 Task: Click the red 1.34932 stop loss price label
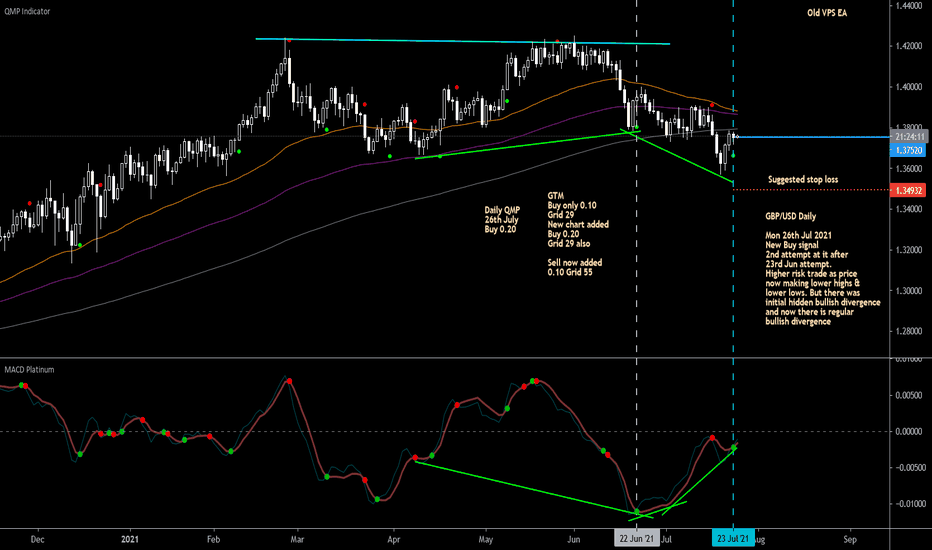tap(908, 190)
